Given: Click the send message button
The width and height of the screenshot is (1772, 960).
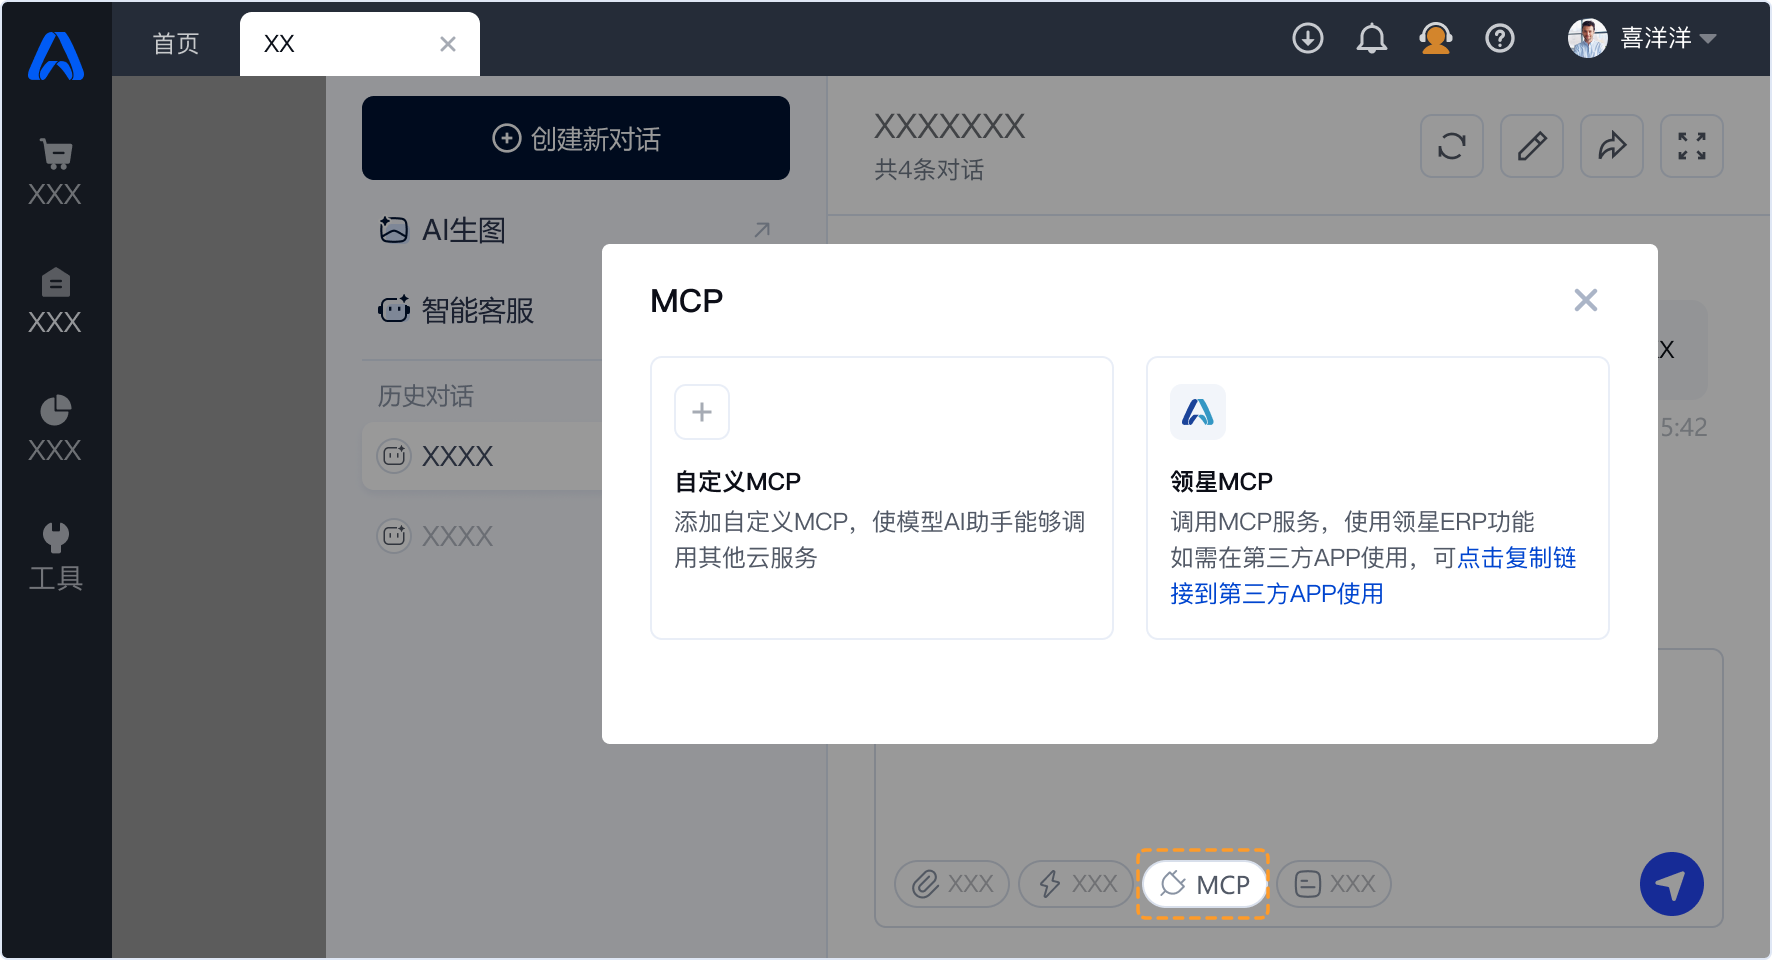Looking at the screenshot, I should pos(1672,884).
